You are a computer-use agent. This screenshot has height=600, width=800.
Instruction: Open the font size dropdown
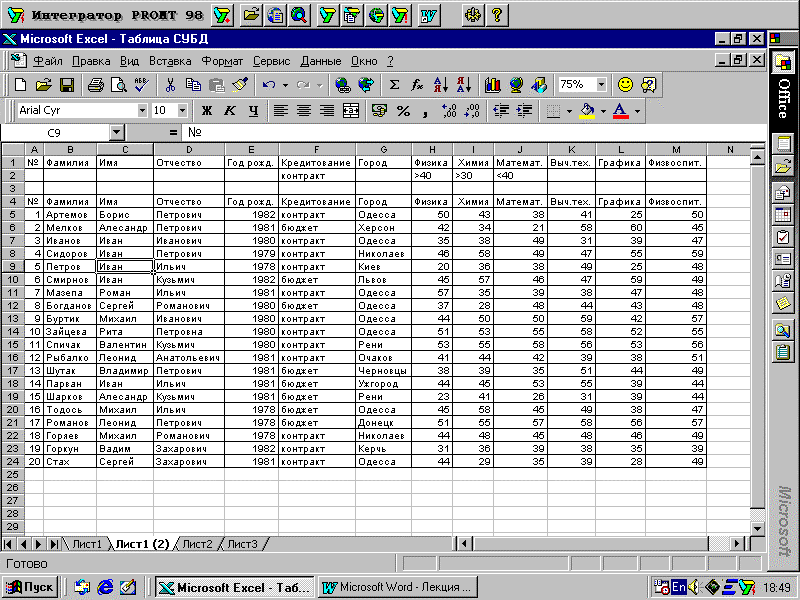tap(182, 110)
